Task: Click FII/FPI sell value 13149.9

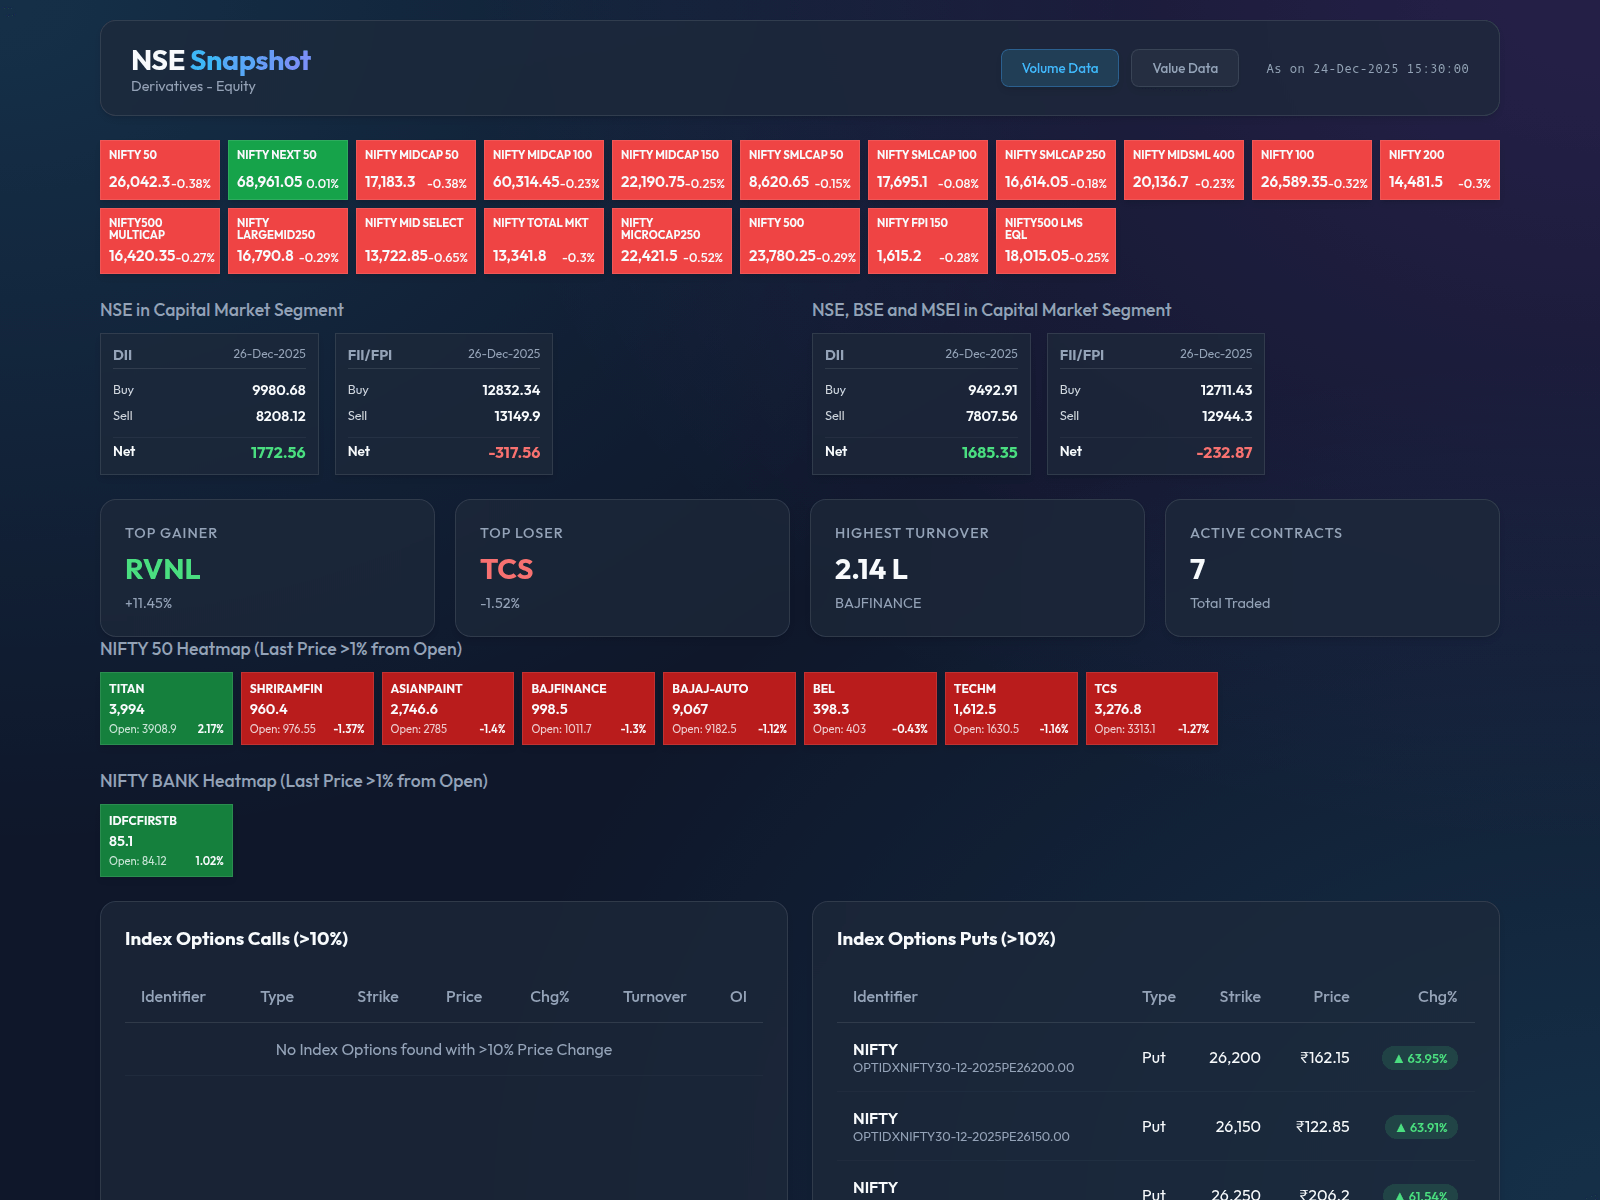Action: coord(517,416)
